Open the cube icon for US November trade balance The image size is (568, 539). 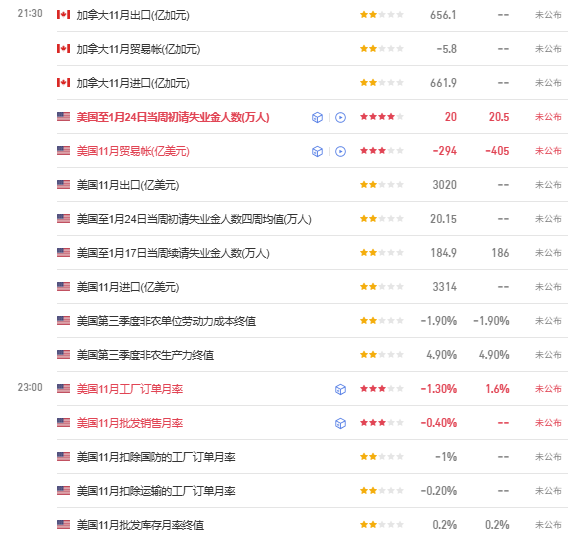point(317,151)
